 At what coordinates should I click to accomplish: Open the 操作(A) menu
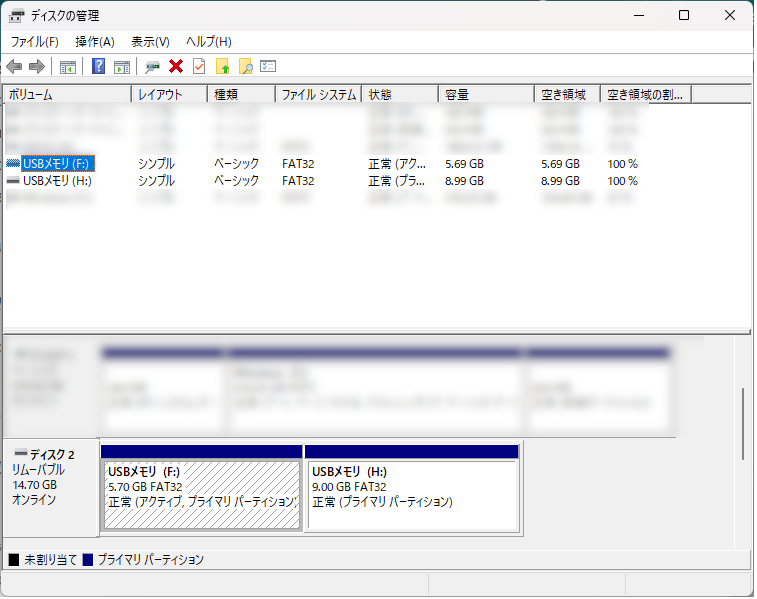click(95, 42)
